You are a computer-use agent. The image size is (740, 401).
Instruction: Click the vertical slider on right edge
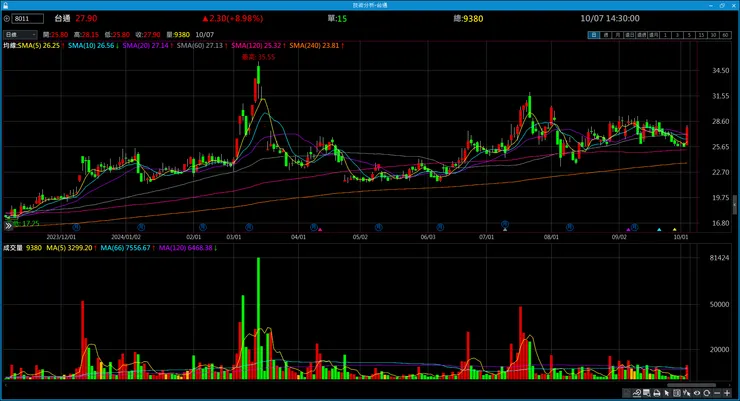click(735, 205)
